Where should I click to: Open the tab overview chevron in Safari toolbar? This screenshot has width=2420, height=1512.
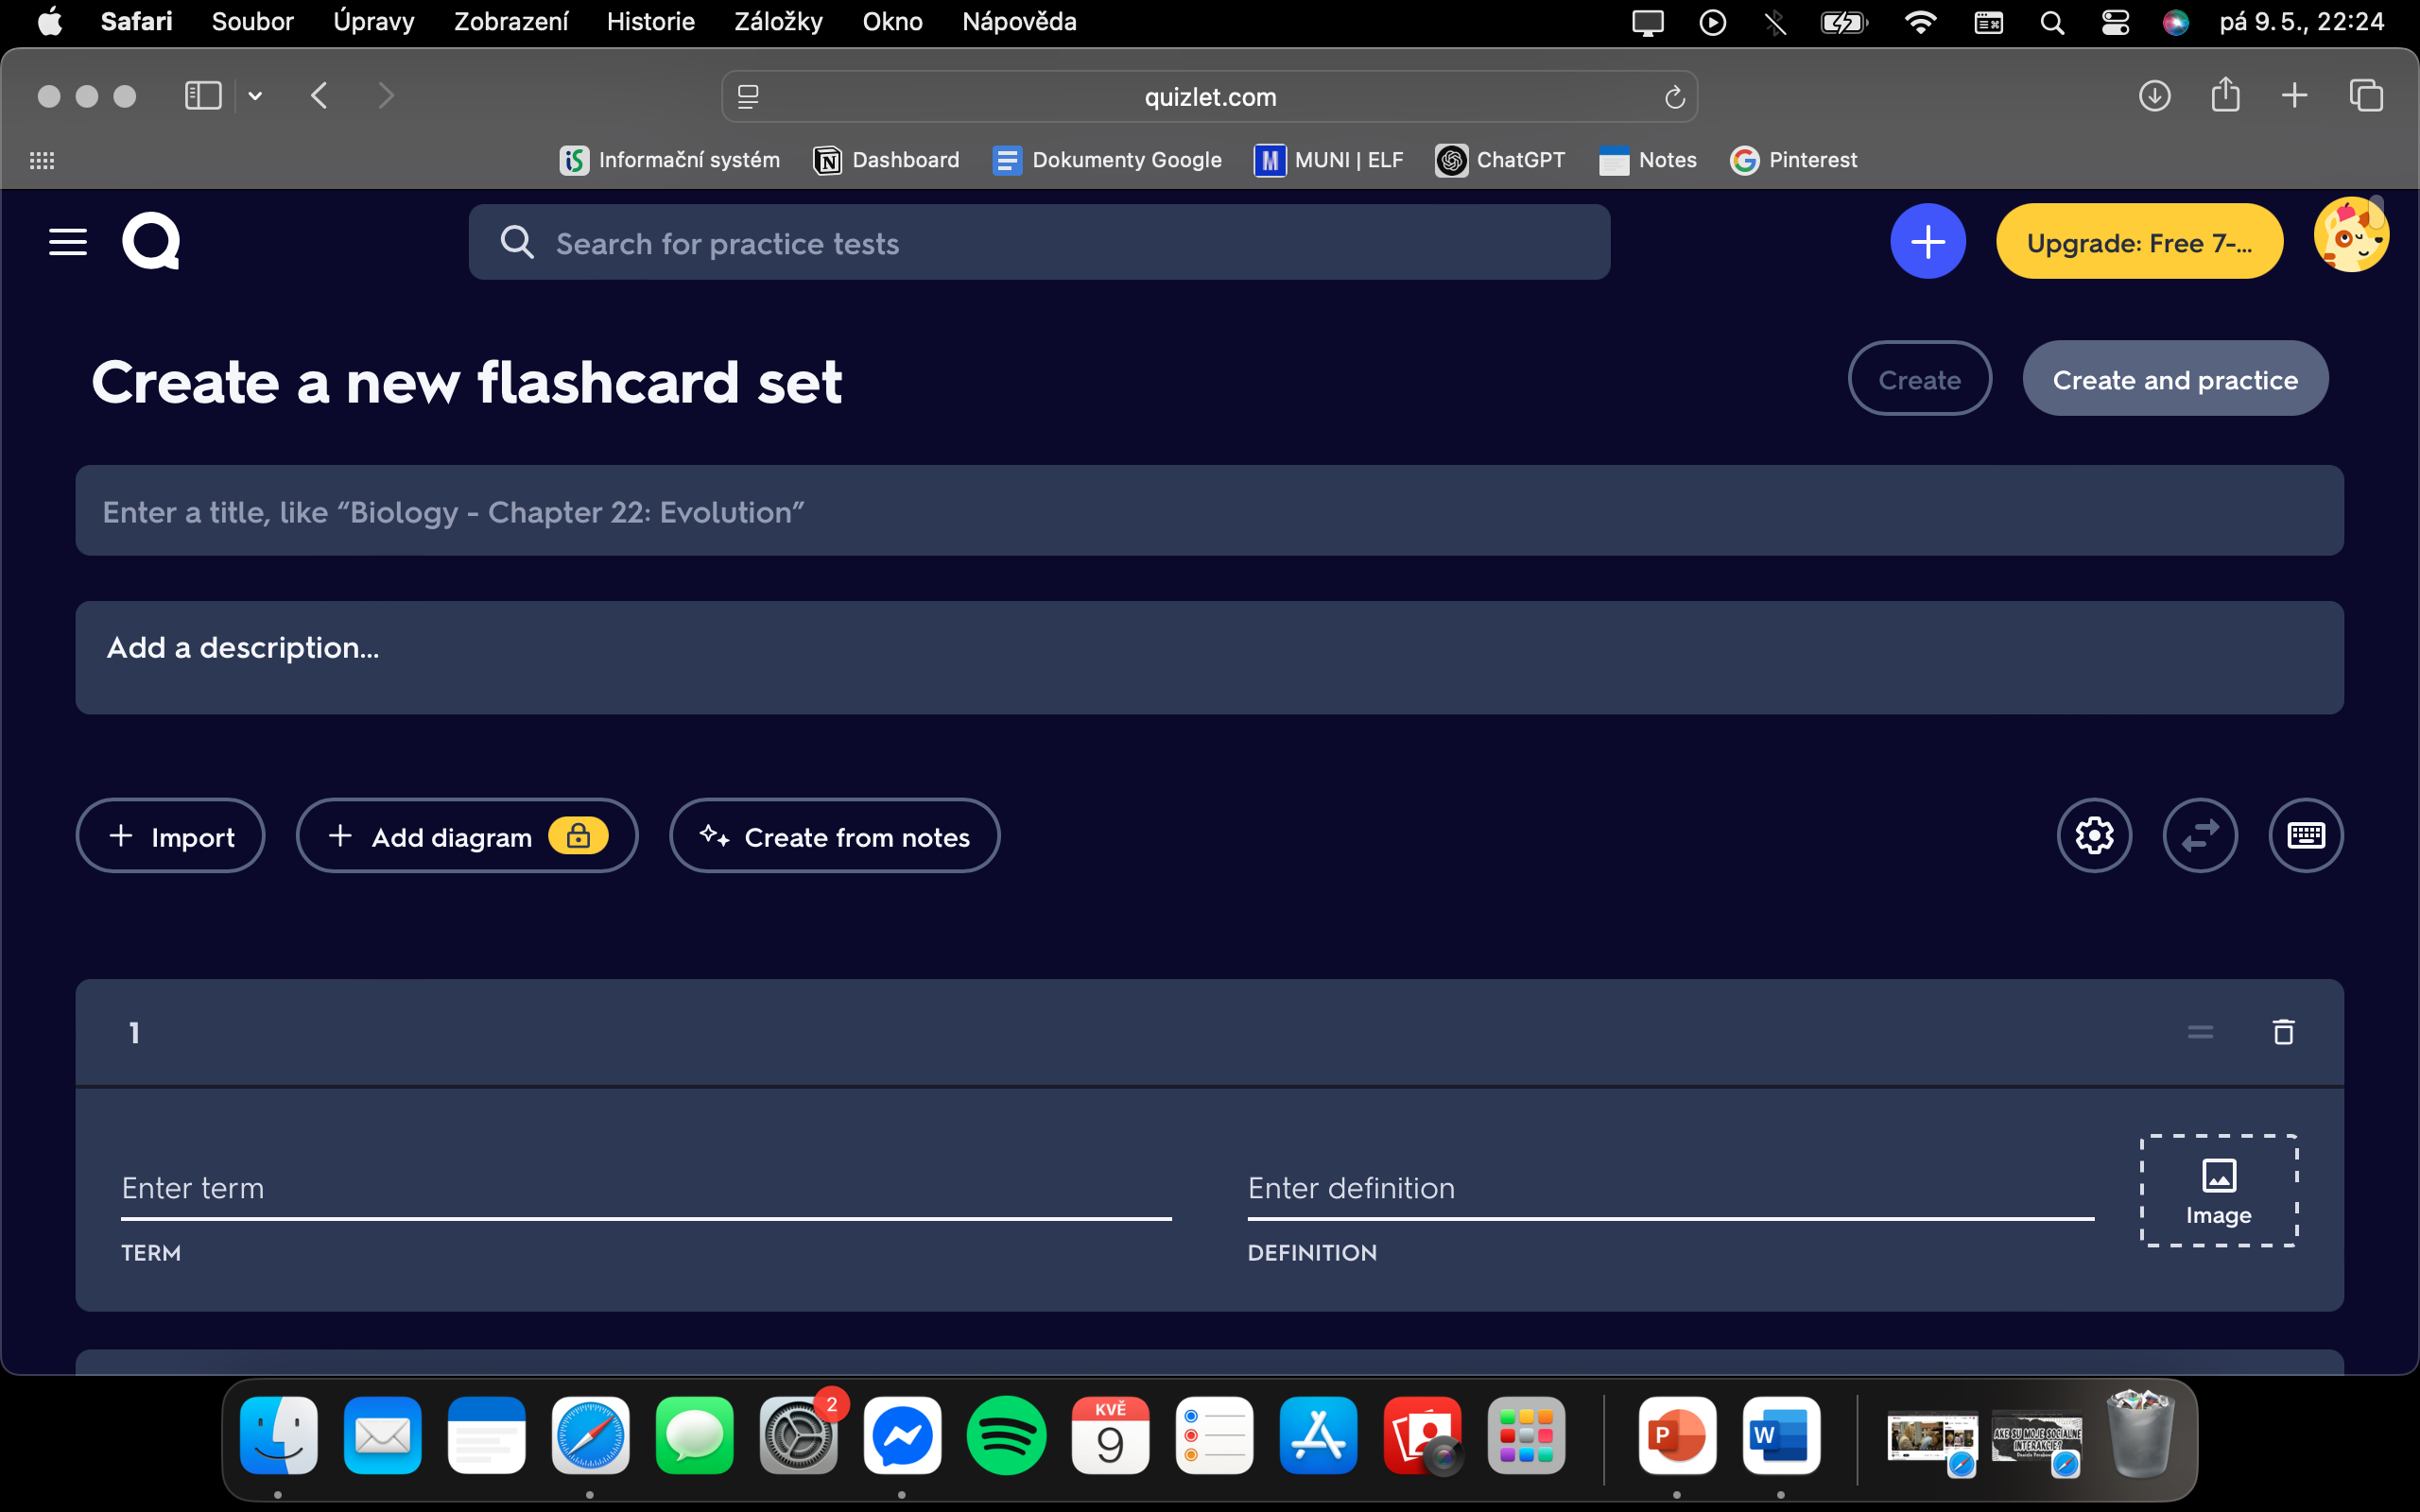[x=254, y=95]
